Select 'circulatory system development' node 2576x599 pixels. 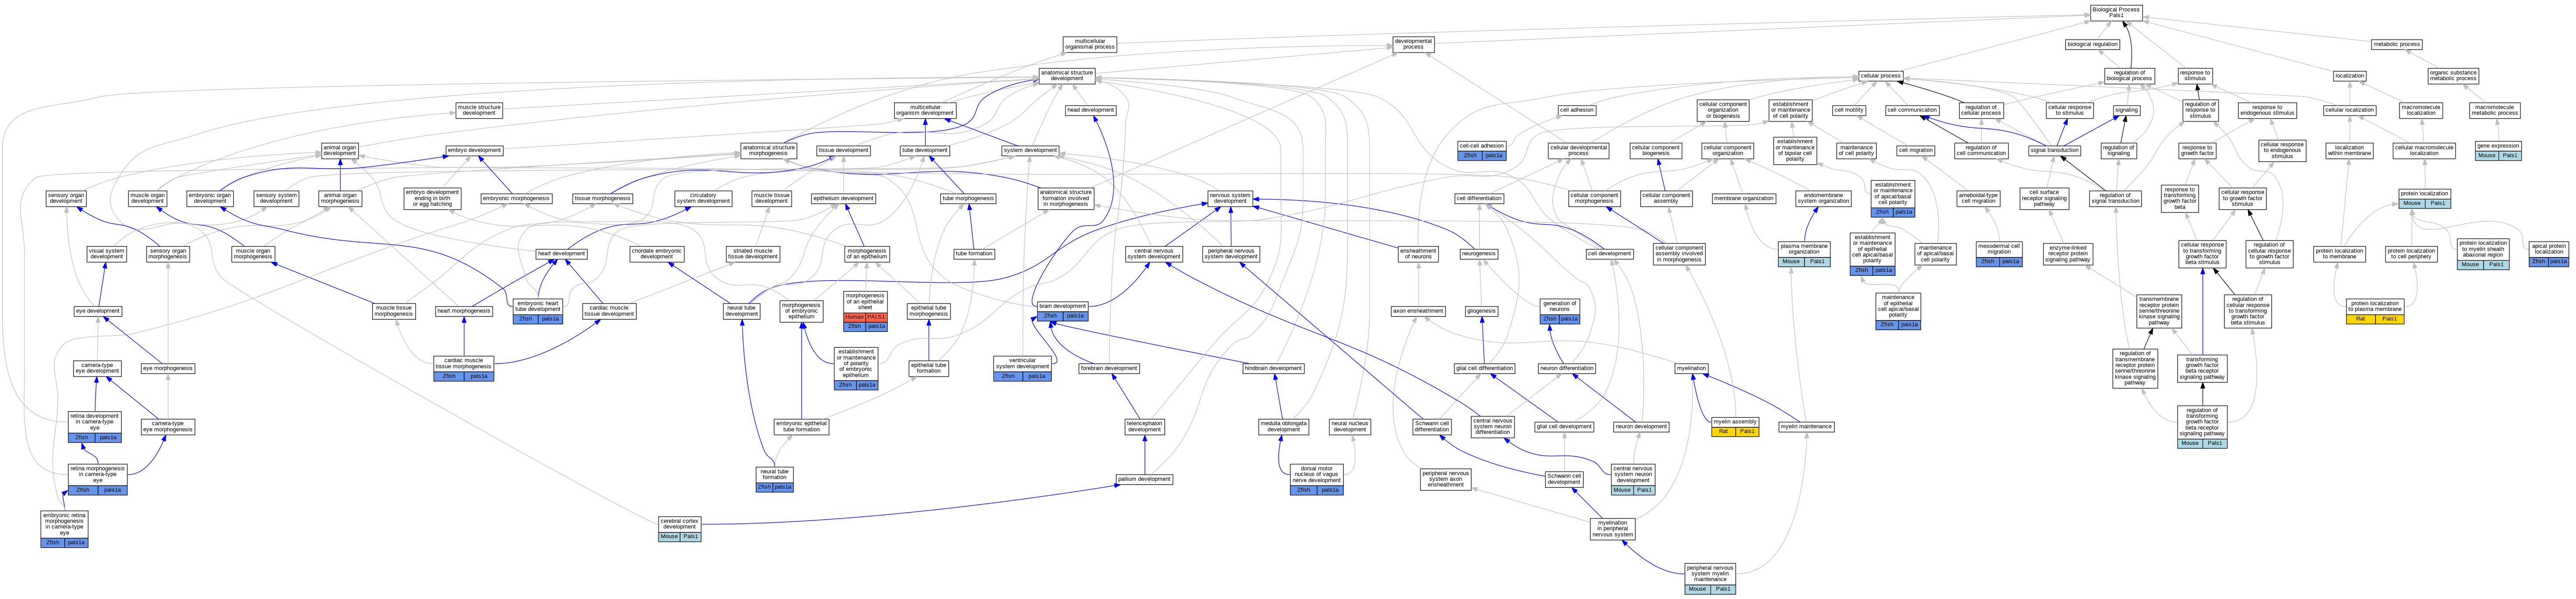pos(703,199)
